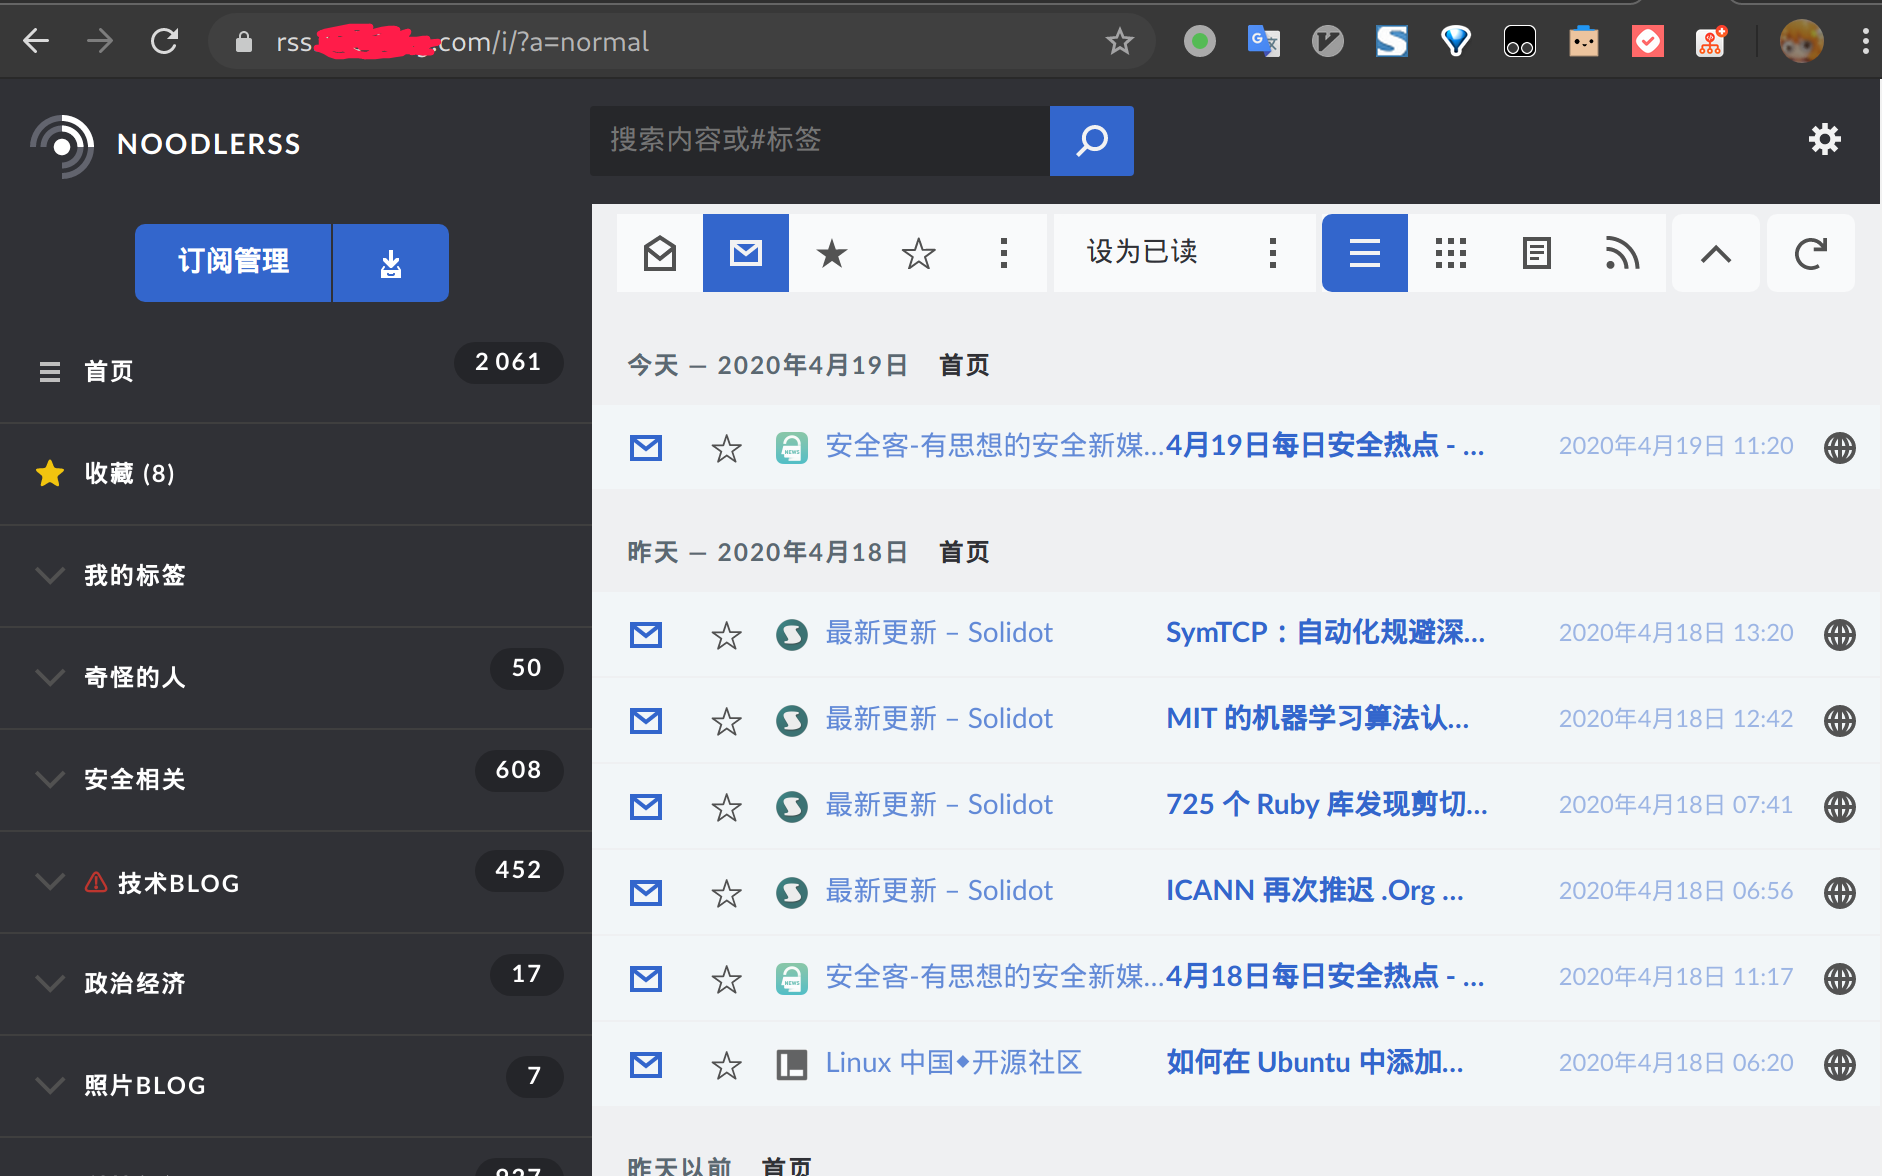Click the search content or tags field
The width and height of the screenshot is (1882, 1176).
point(819,141)
